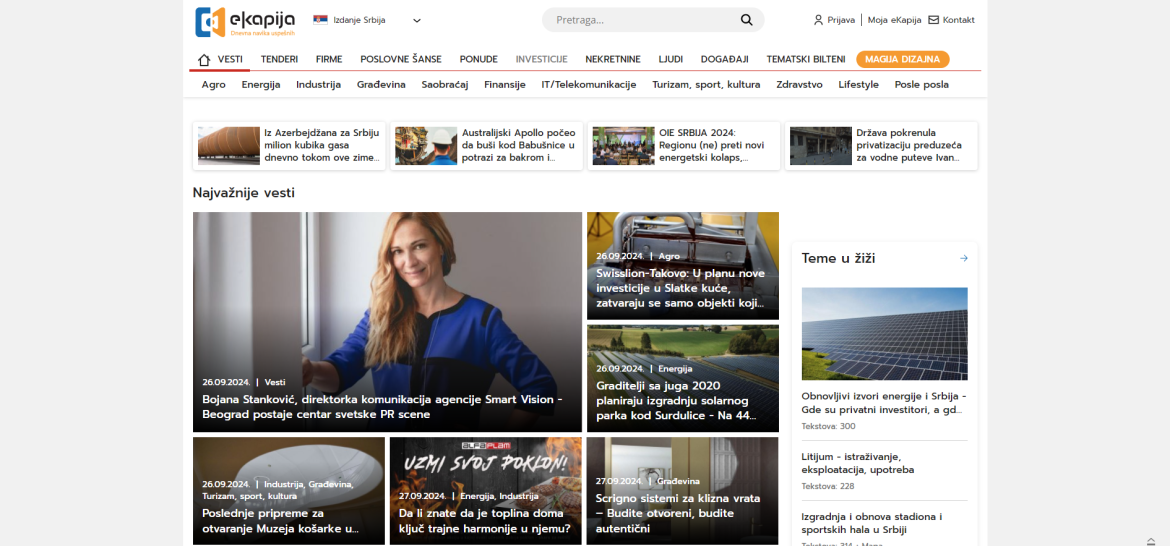
Task: Open the Kontakt link
Action: pyautogui.click(x=959, y=20)
